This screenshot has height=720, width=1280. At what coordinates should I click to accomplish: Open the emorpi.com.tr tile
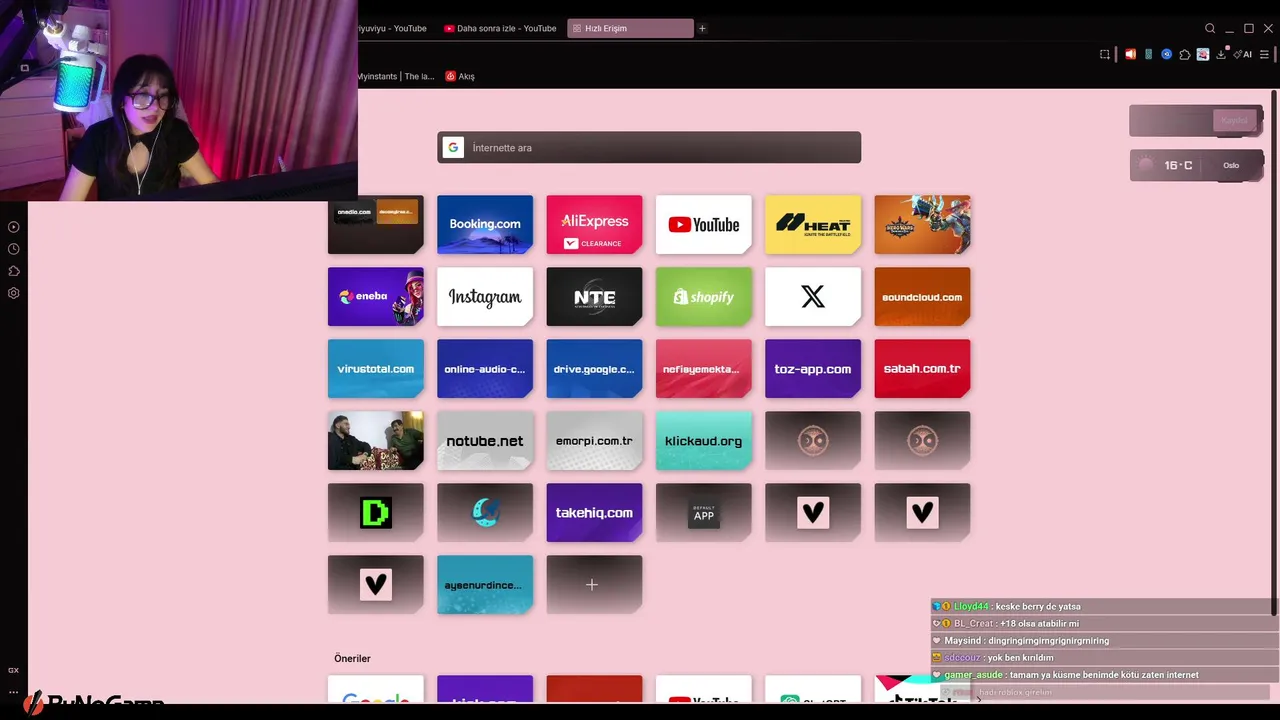pyautogui.click(x=594, y=440)
